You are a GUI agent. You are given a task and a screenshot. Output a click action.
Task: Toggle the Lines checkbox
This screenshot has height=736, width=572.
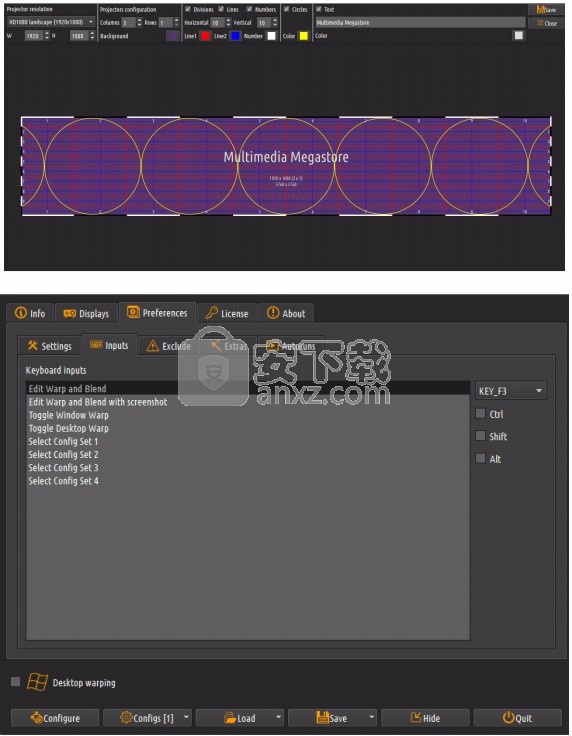coord(221,9)
